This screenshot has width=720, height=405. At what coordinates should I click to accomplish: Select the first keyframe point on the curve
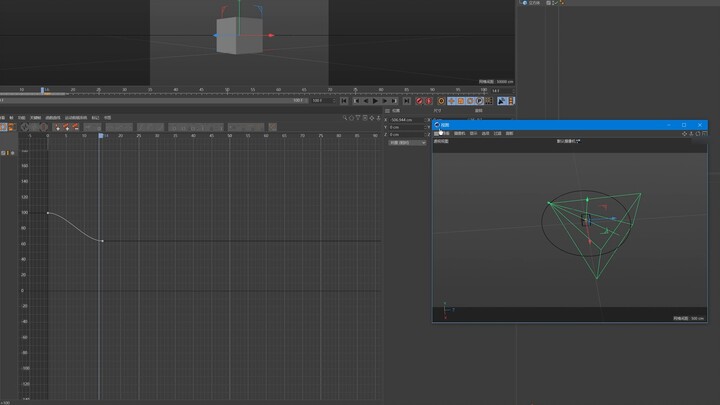[x=48, y=212]
